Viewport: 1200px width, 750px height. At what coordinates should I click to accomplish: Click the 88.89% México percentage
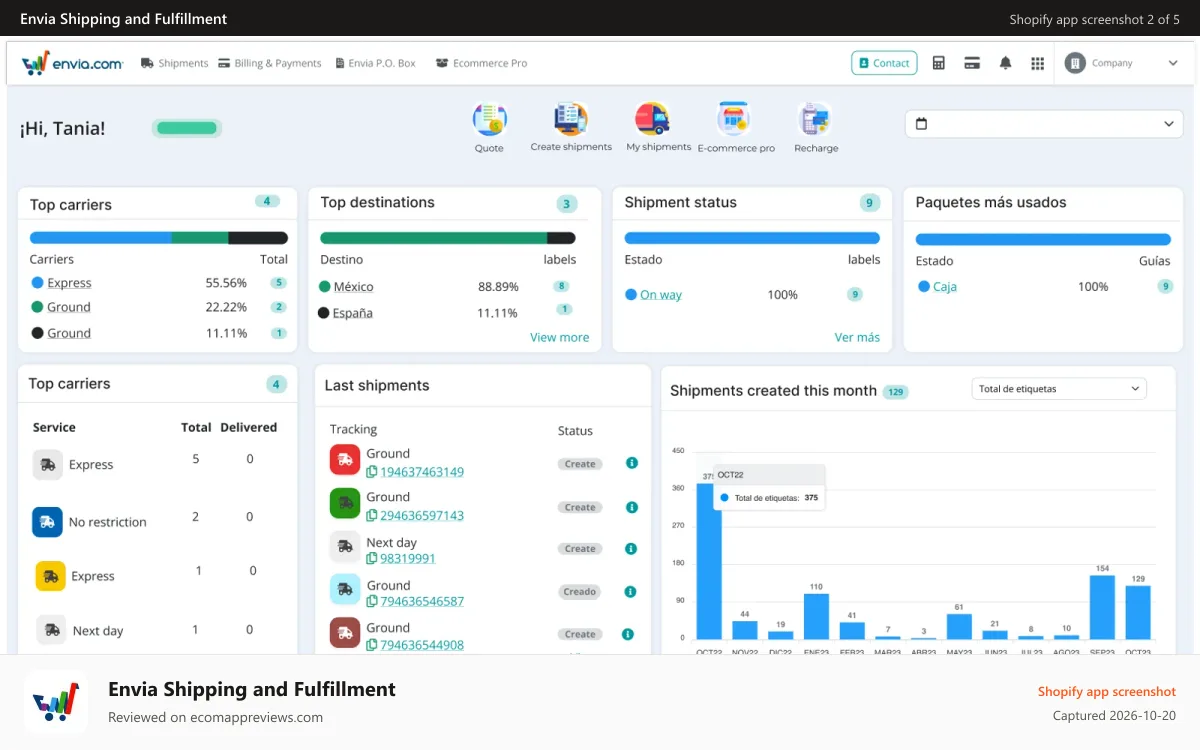(498, 287)
